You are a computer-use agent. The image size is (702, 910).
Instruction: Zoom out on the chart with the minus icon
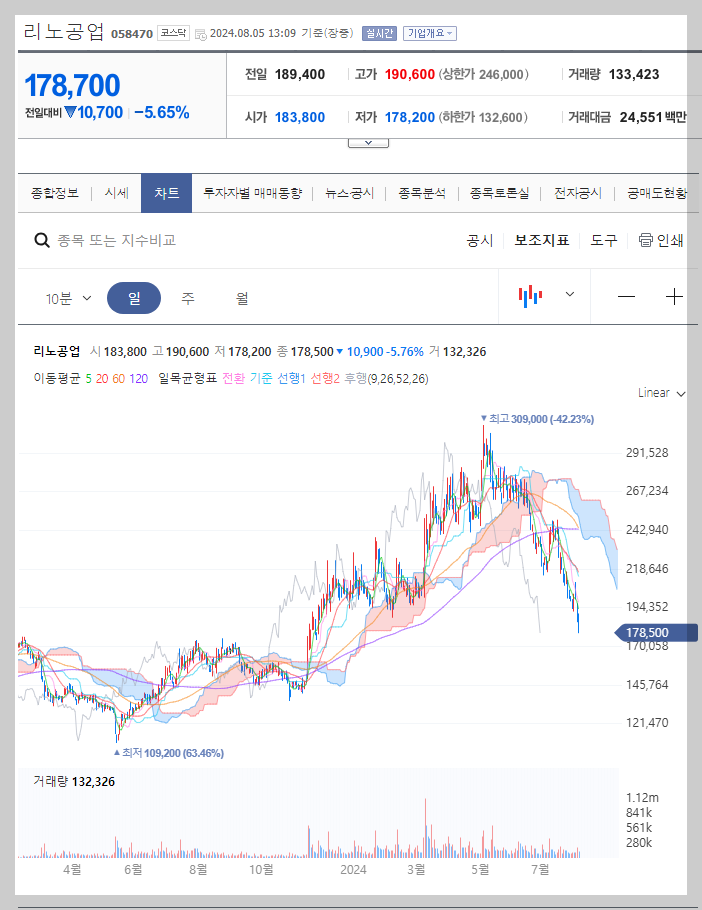tap(628, 296)
